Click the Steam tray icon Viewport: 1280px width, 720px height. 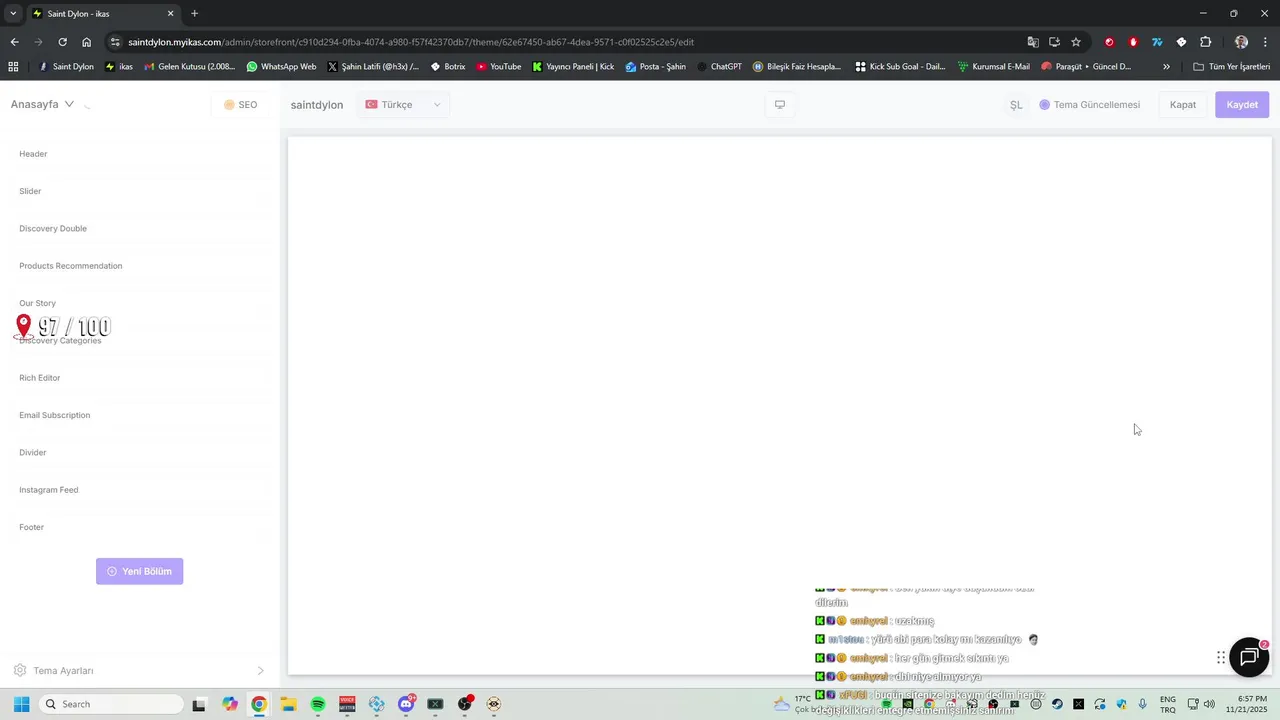click(x=1057, y=704)
